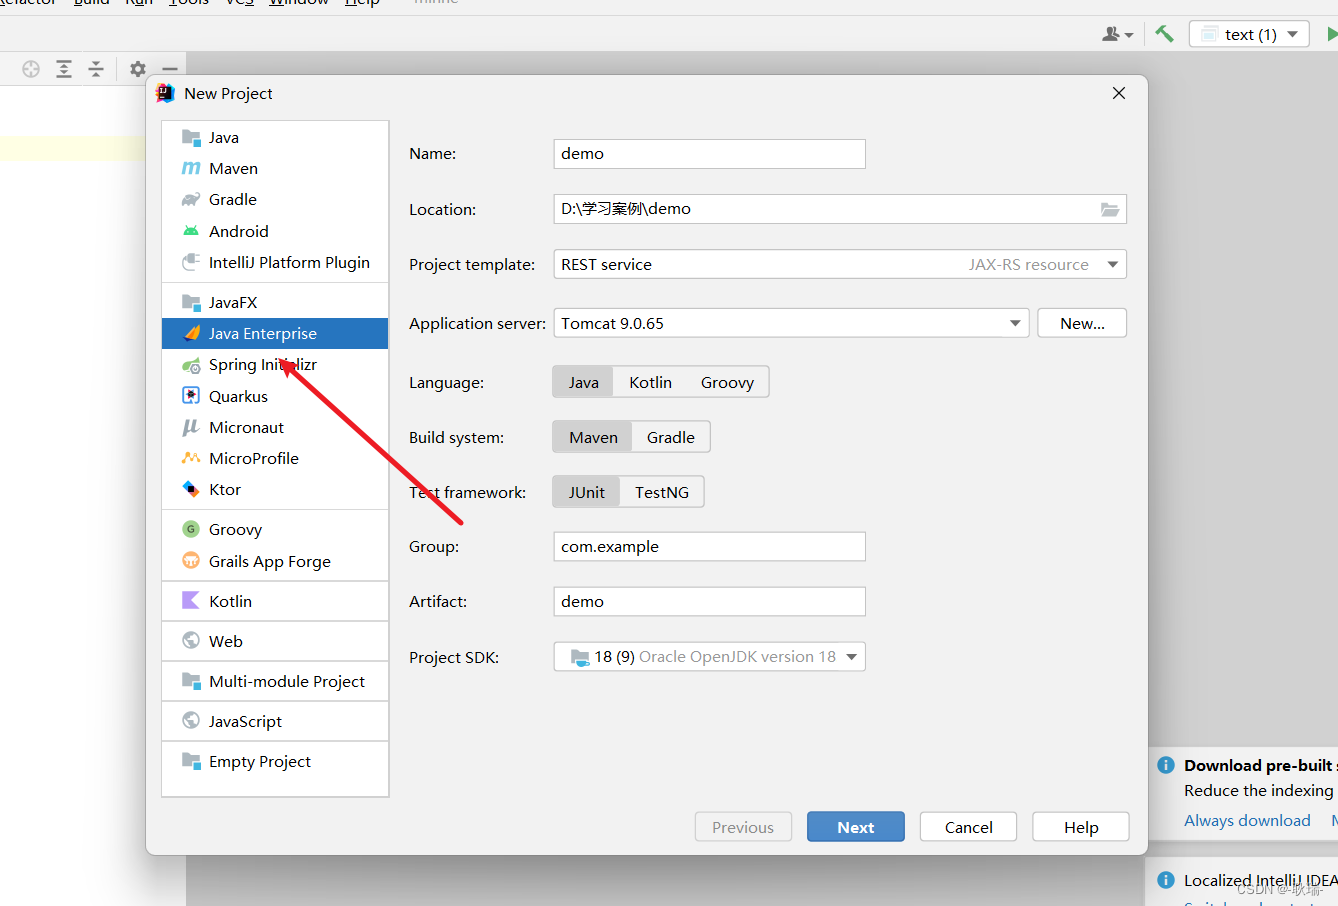Click the Quarkus logo icon
1338x906 pixels.
(x=191, y=396)
